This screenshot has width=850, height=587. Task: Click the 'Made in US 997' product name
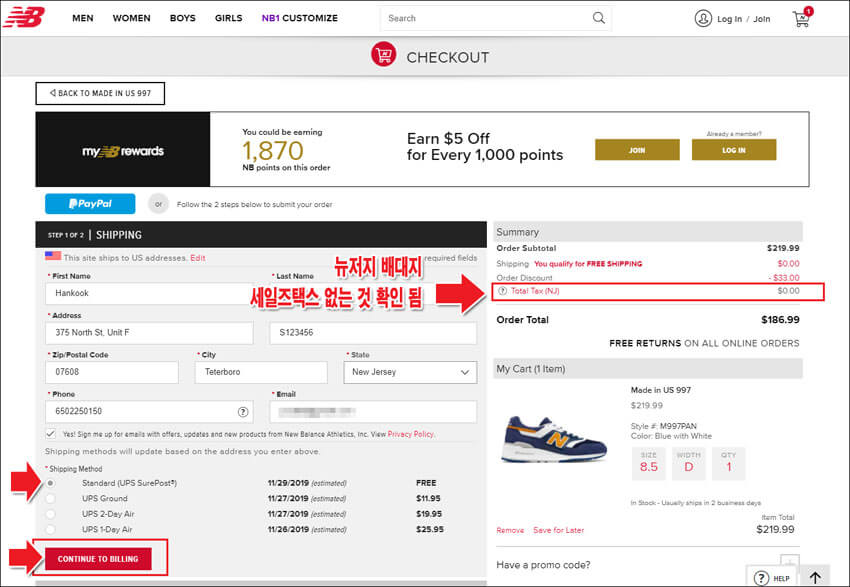(661, 390)
